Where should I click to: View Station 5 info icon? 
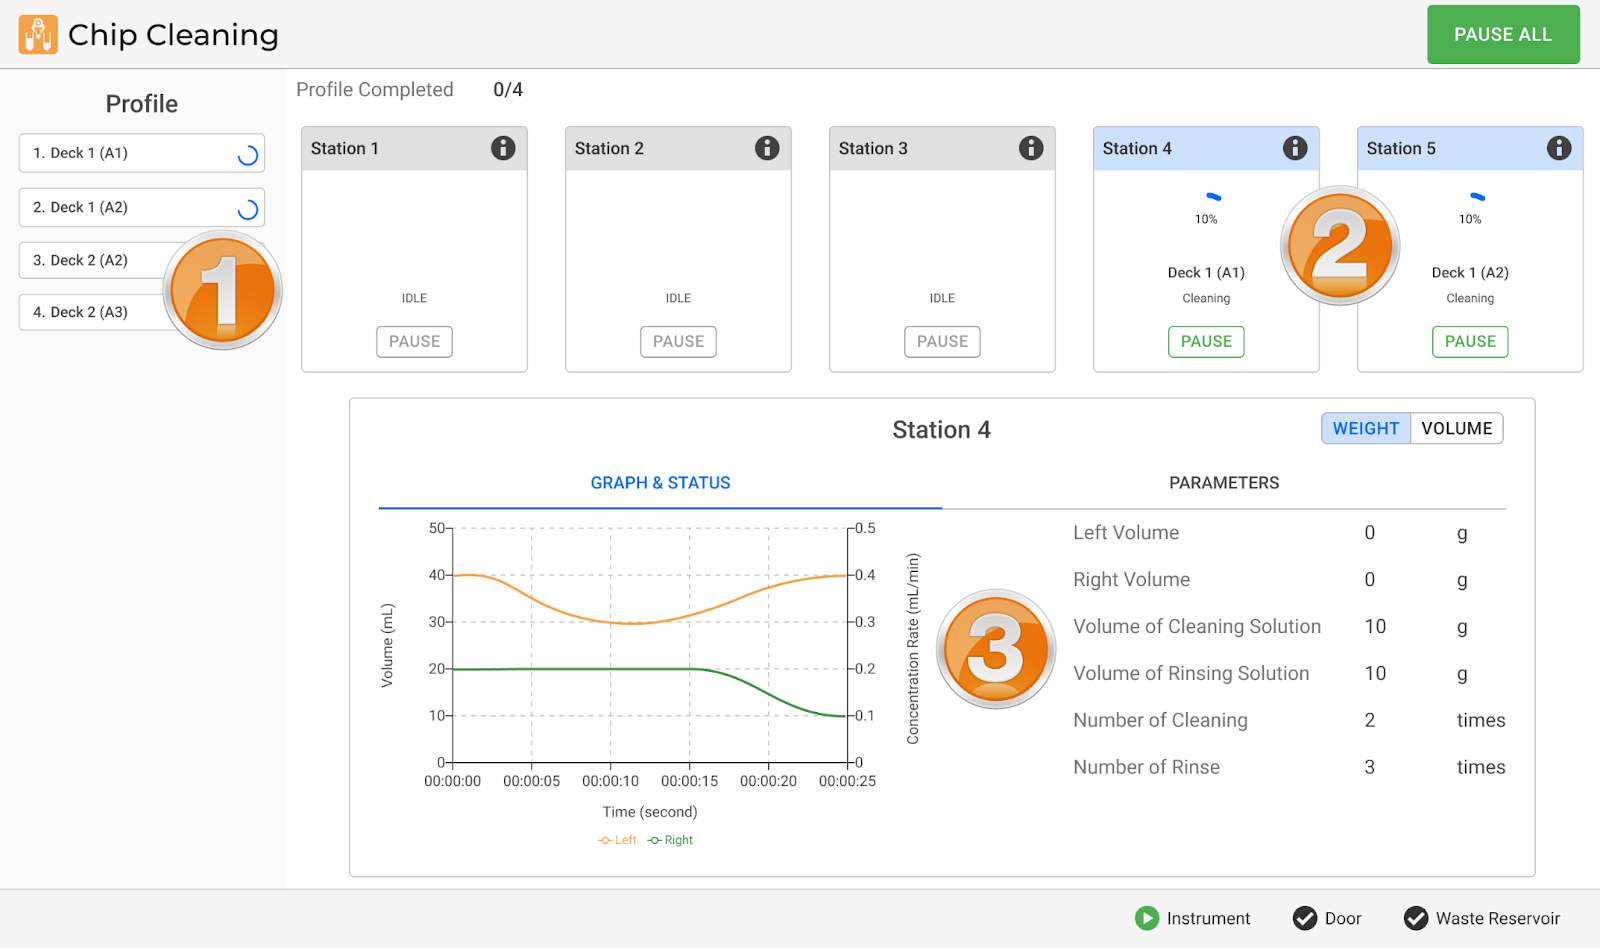[1559, 148]
